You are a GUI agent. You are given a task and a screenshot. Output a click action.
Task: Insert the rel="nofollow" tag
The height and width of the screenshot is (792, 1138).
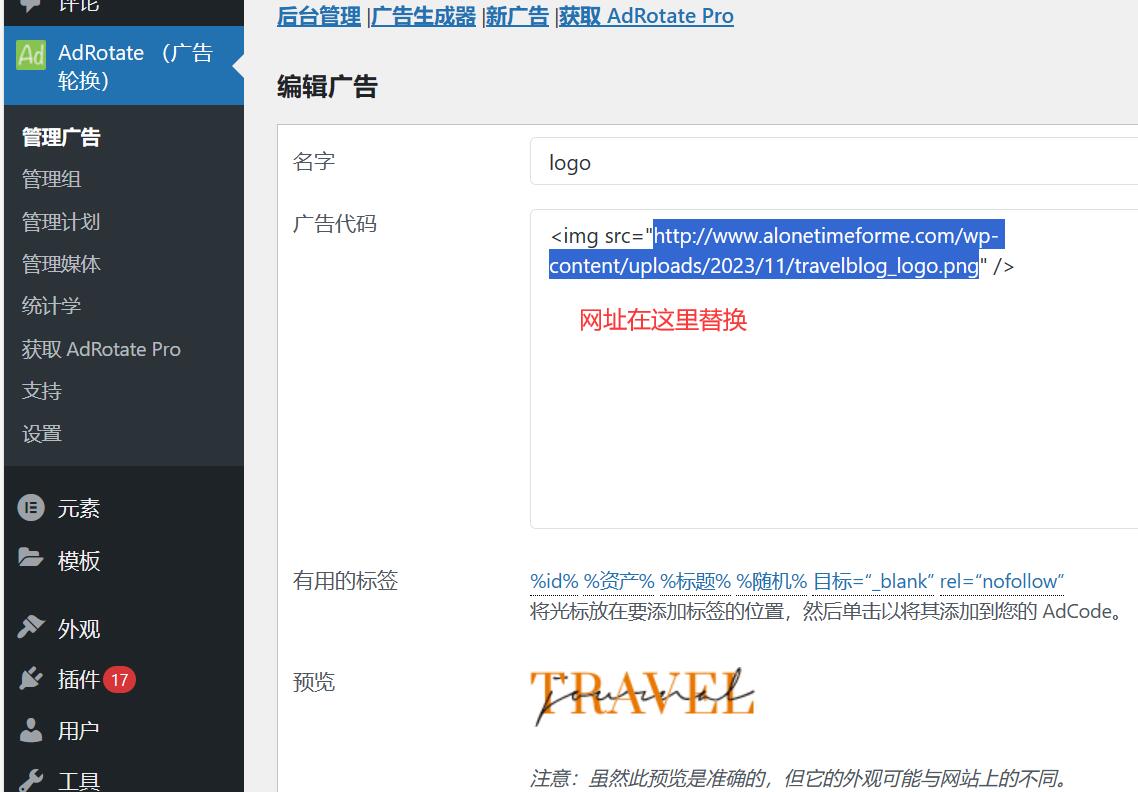(x=1002, y=581)
